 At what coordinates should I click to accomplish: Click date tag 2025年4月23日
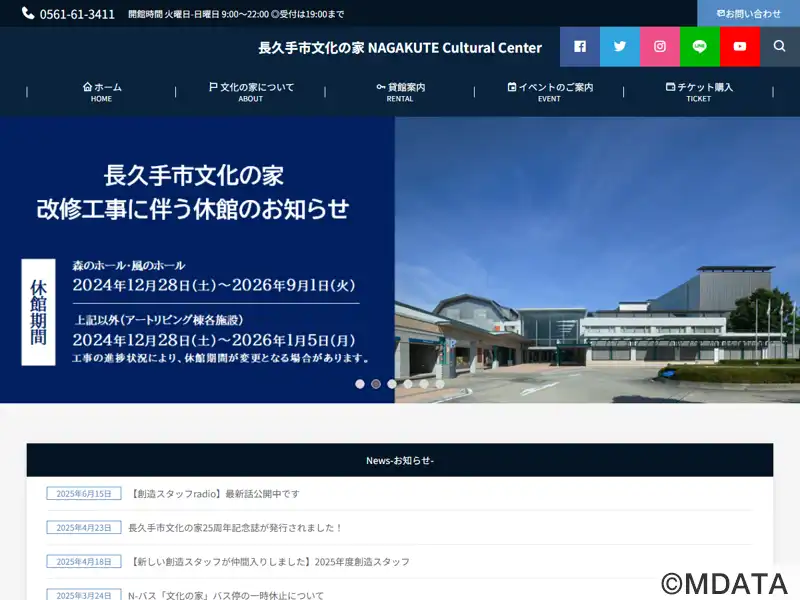click(x=84, y=528)
